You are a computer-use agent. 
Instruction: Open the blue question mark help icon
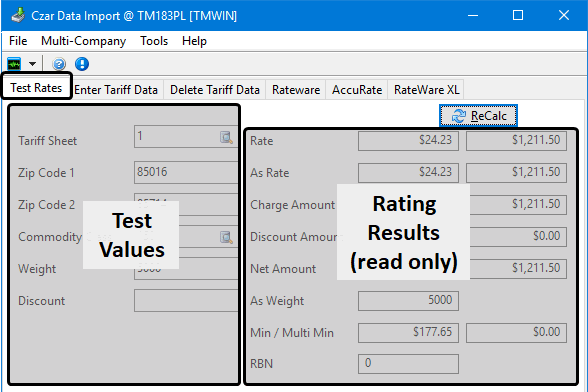[59, 64]
